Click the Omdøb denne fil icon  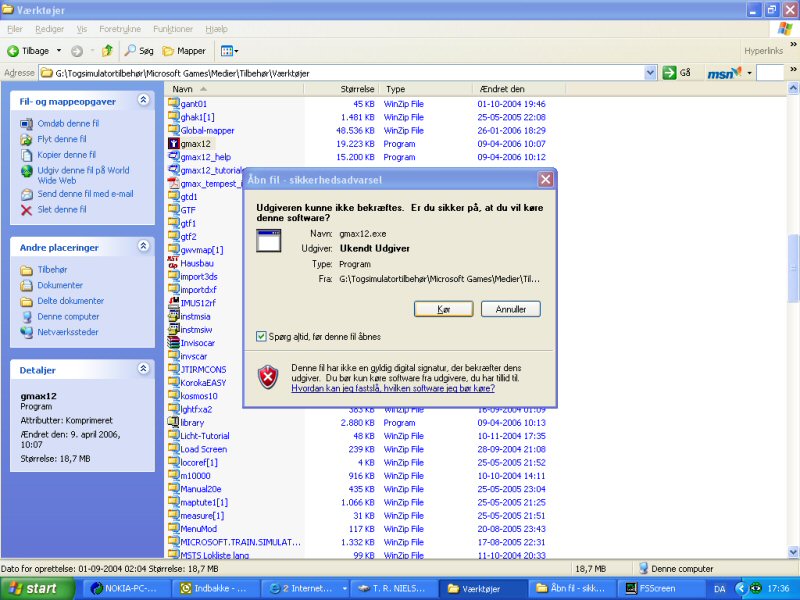pos(27,123)
